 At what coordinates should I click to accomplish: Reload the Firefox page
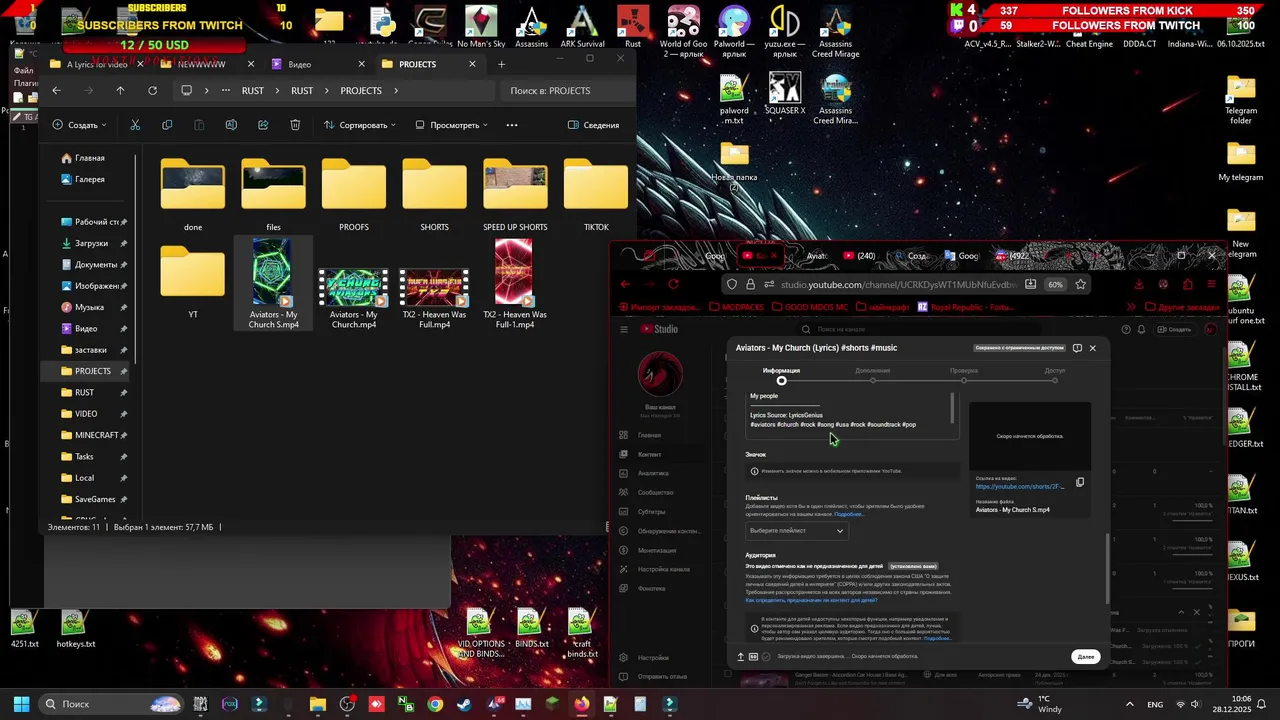[673, 284]
